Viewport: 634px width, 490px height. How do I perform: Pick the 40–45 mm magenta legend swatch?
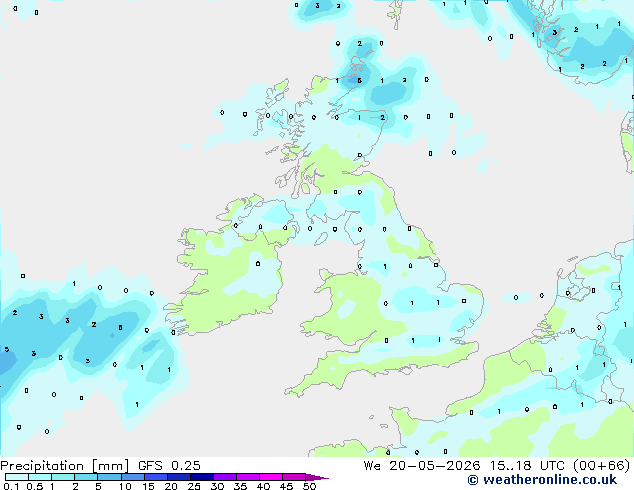[x=271, y=477]
